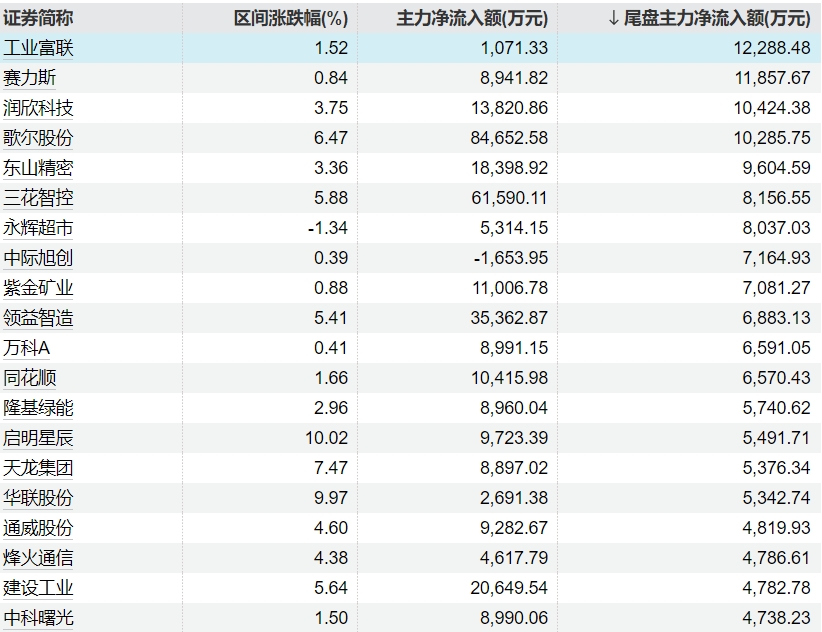Click the 隆基绿能 stock link
This screenshot has height=632, width=822.
[x=38, y=408]
